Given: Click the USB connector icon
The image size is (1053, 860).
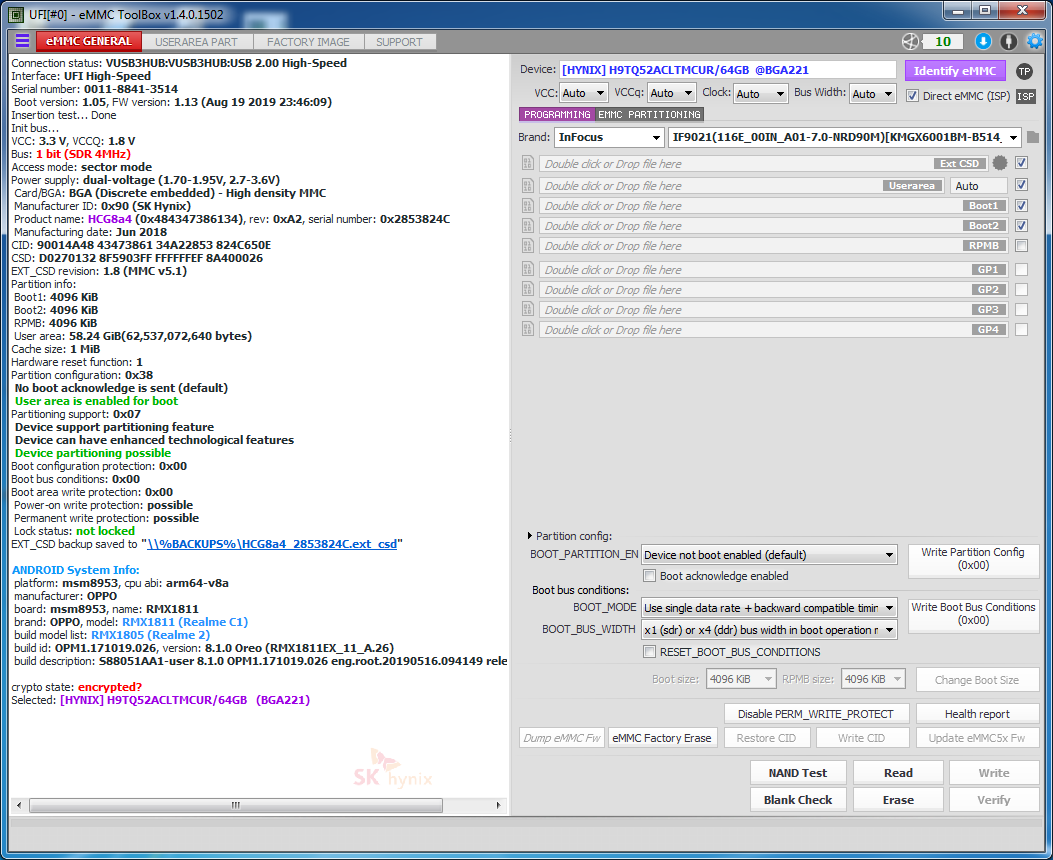Looking at the screenshot, I should (x=1009, y=42).
